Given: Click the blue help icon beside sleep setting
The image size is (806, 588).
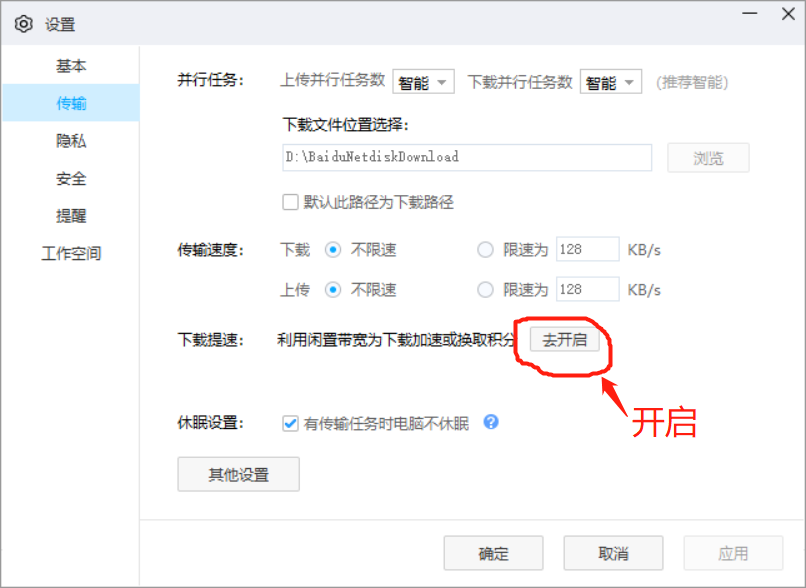Looking at the screenshot, I should 491,422.
